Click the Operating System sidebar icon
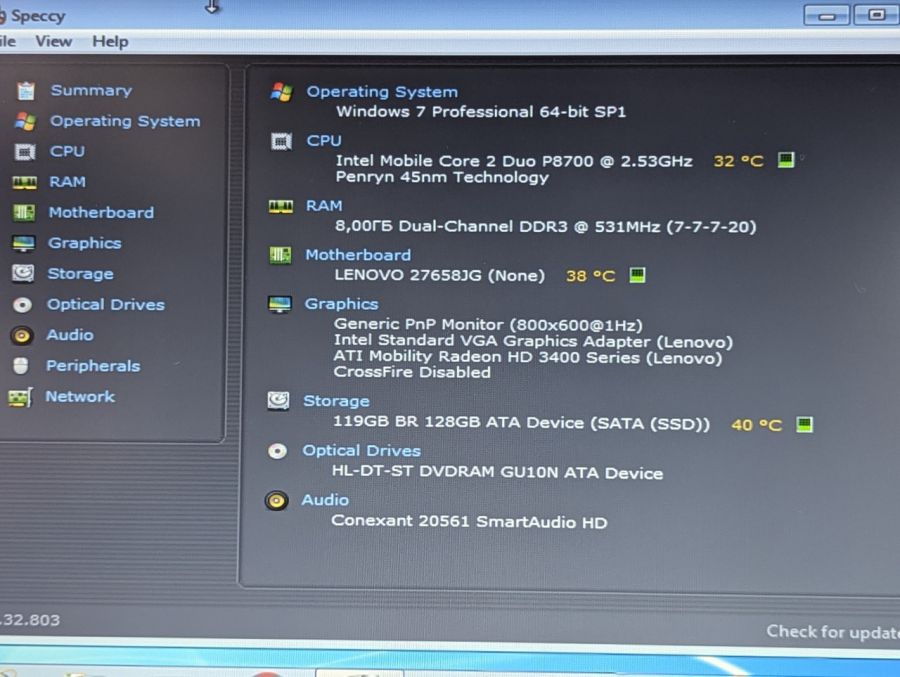Screen dimensions: 900x677 pyautogui.click(x=25, y=121)
